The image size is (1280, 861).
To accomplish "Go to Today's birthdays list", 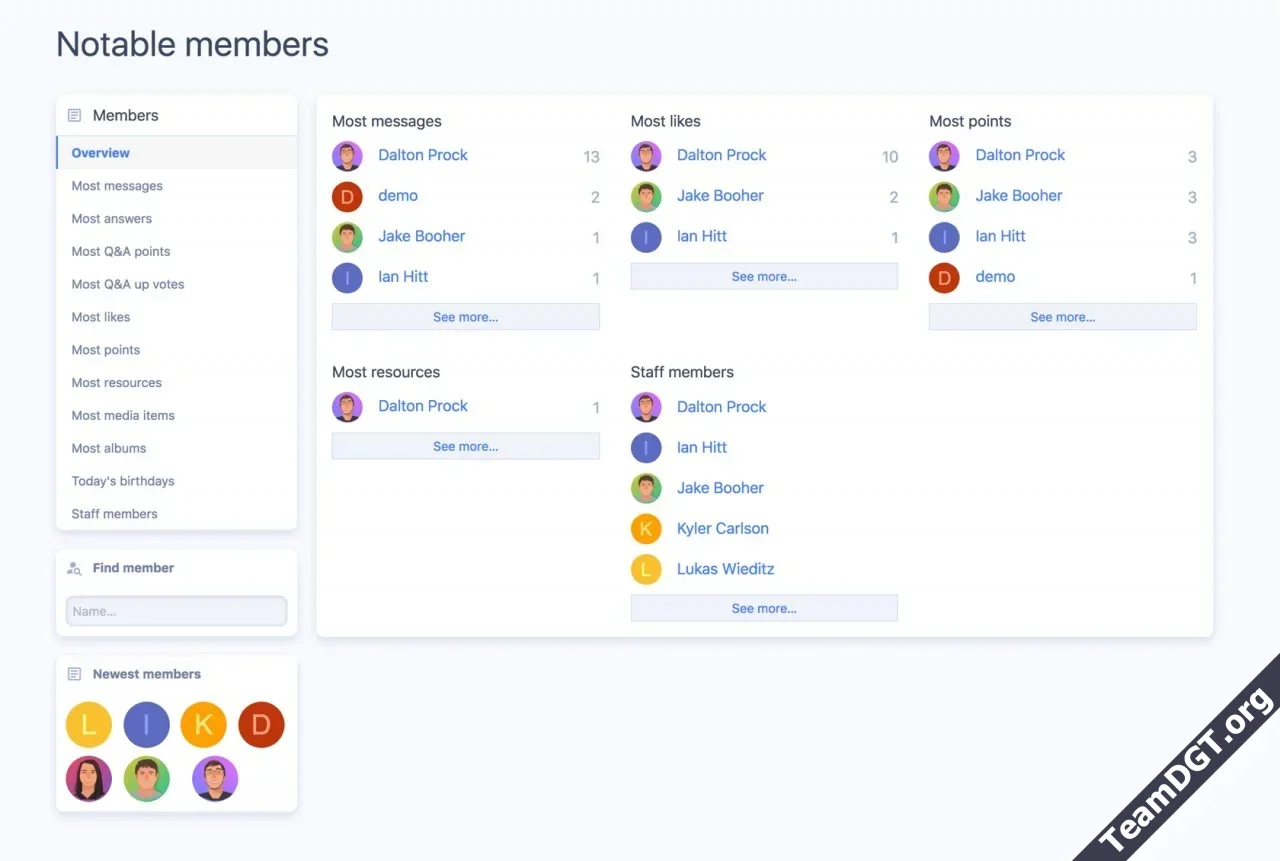I will (x=123, y=481).
